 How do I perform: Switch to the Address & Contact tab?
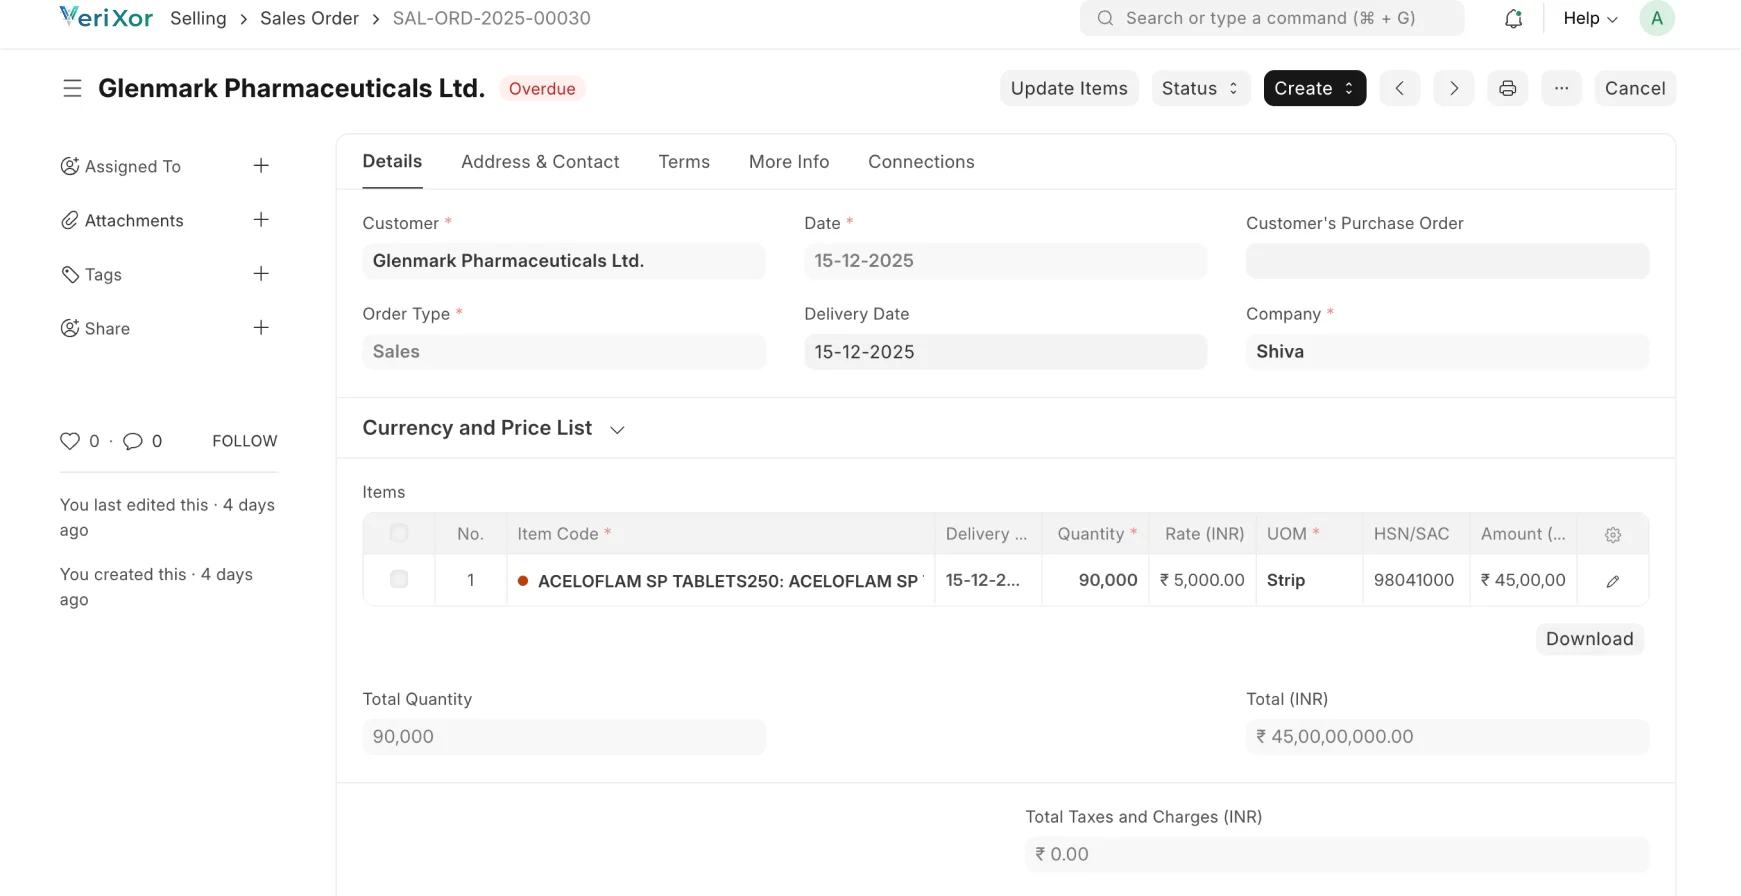[540, 162]
